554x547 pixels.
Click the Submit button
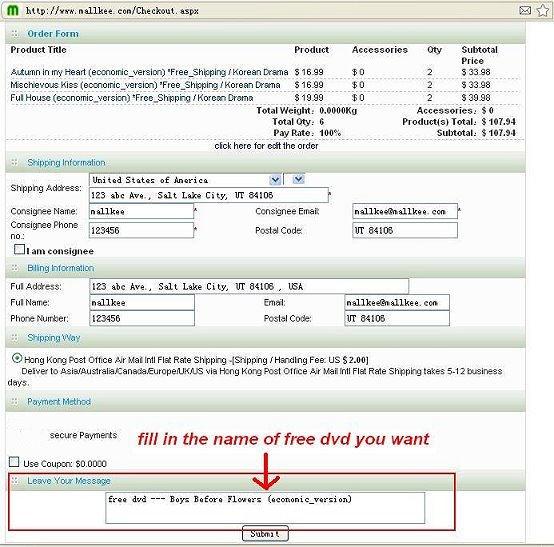coord(265,534)
